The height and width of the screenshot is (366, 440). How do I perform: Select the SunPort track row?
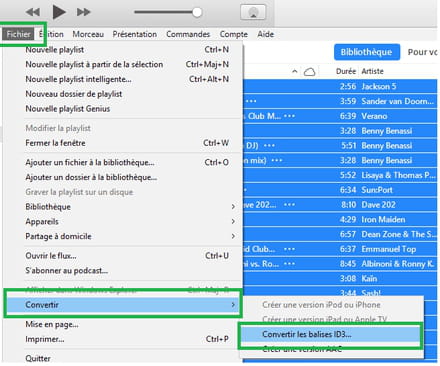[x=340, y=190]
